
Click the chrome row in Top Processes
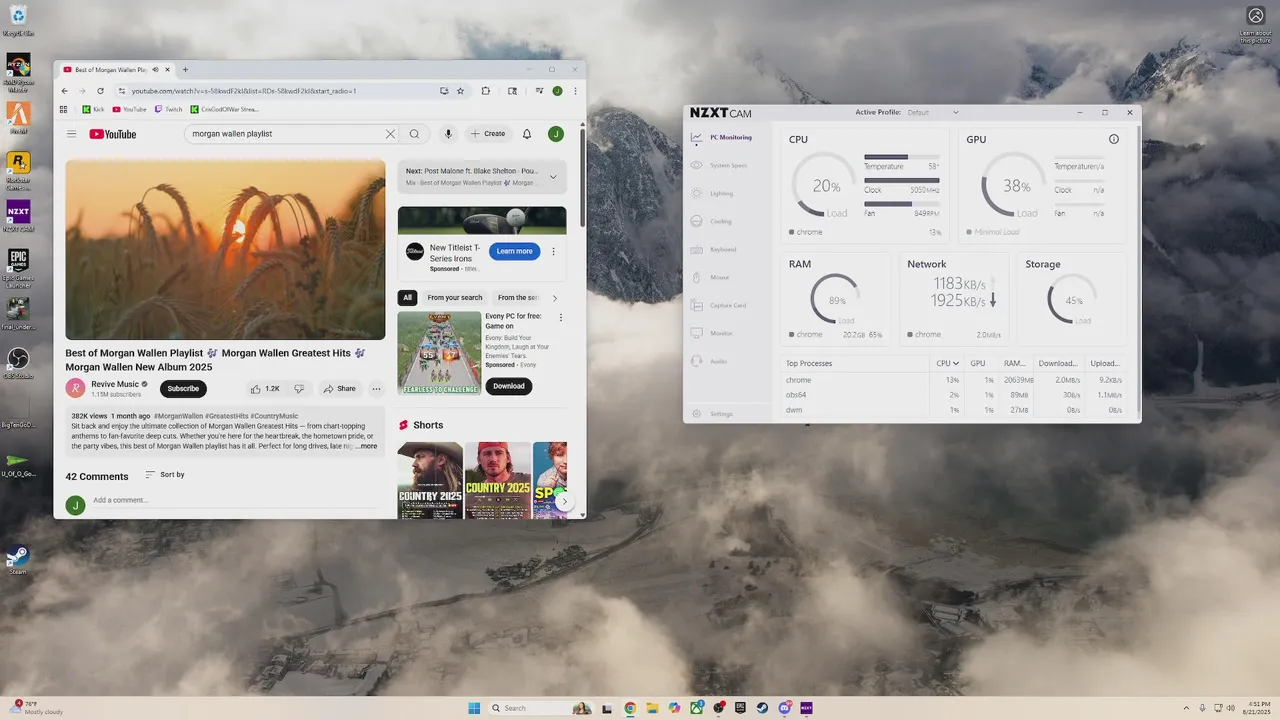[955, 380]
